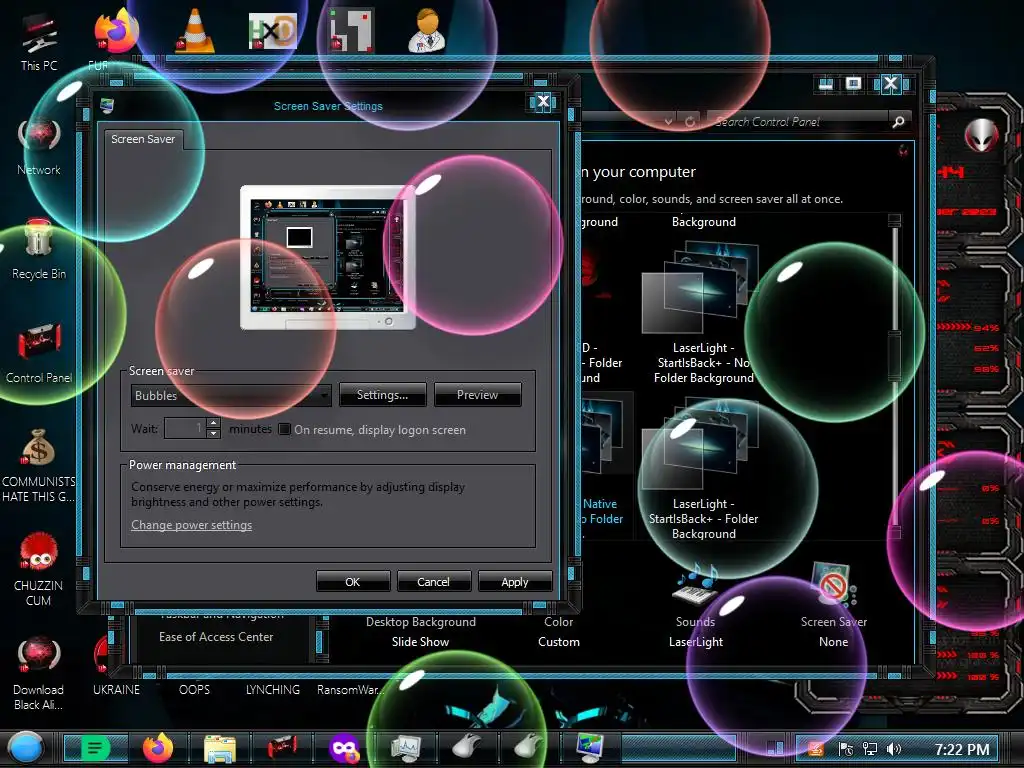1024x768 pixels.
Task: Enable On resume, display logon screen checkbox
Action: 284,429
